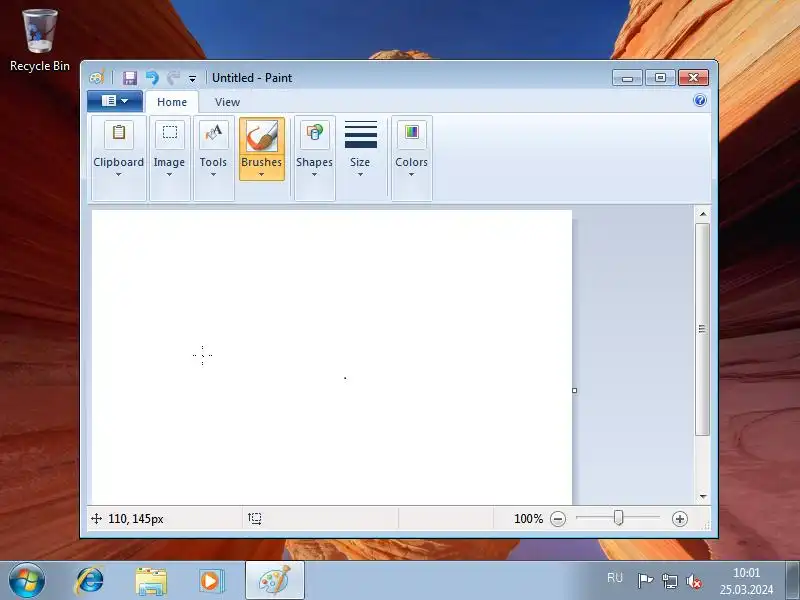The image size is (800, 600).
Task: Click the Clipboard paste icon
Action: (x=119, y=133)
